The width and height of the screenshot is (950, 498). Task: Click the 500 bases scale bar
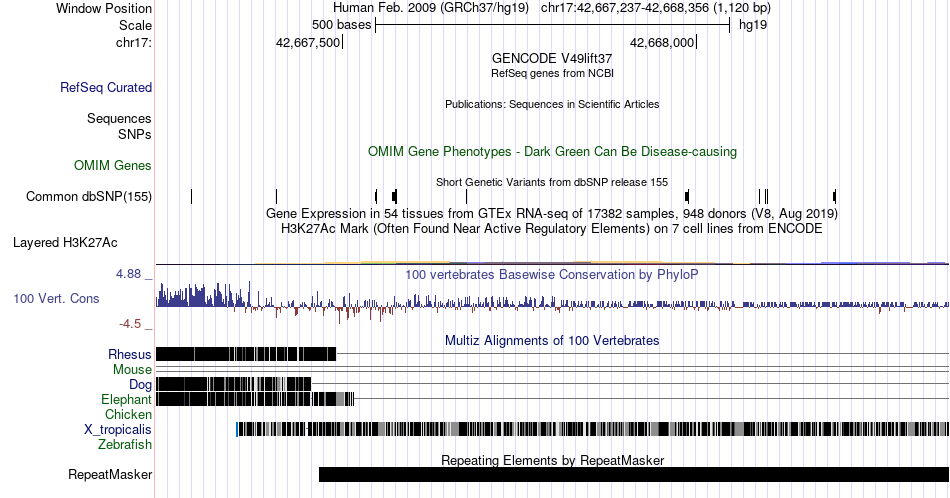pyautogui.click(x=552, y=25)
